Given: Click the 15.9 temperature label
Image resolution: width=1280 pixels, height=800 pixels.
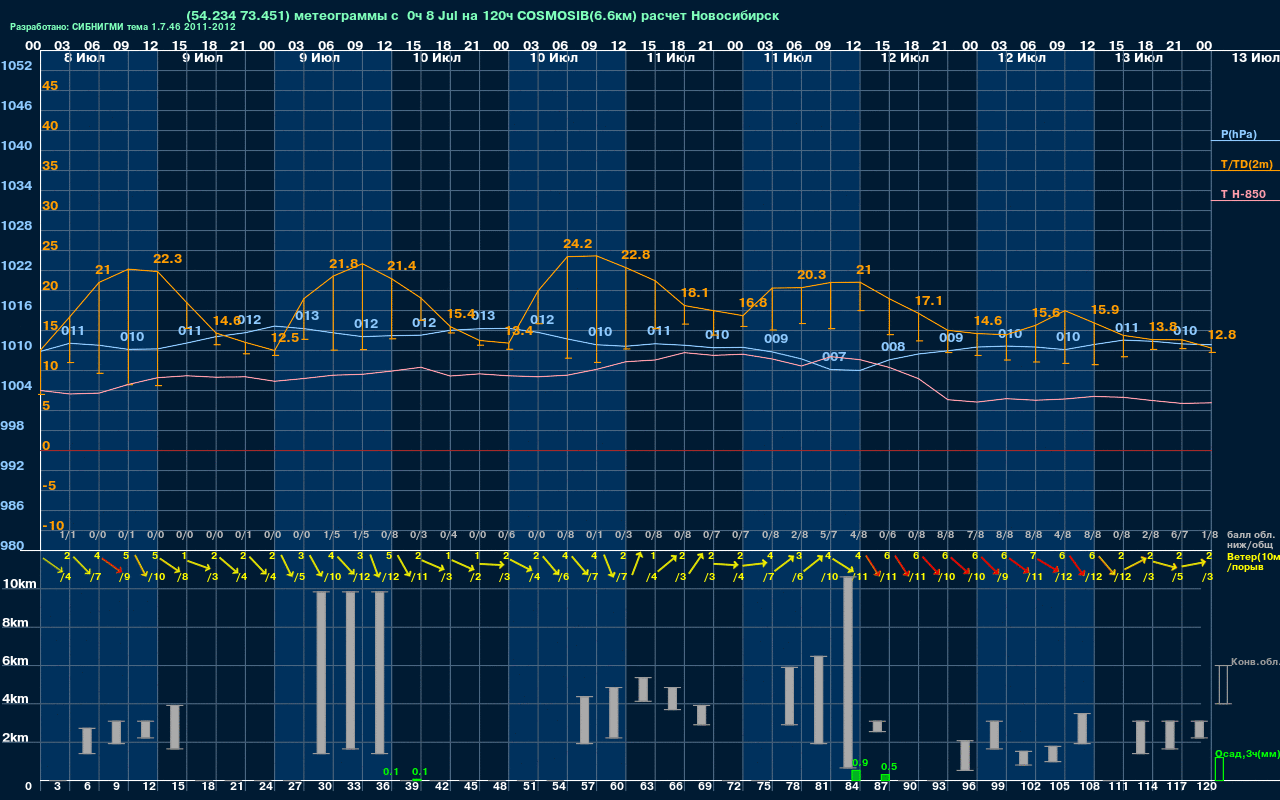Looking at the screenshot, I should point(1104,309).
